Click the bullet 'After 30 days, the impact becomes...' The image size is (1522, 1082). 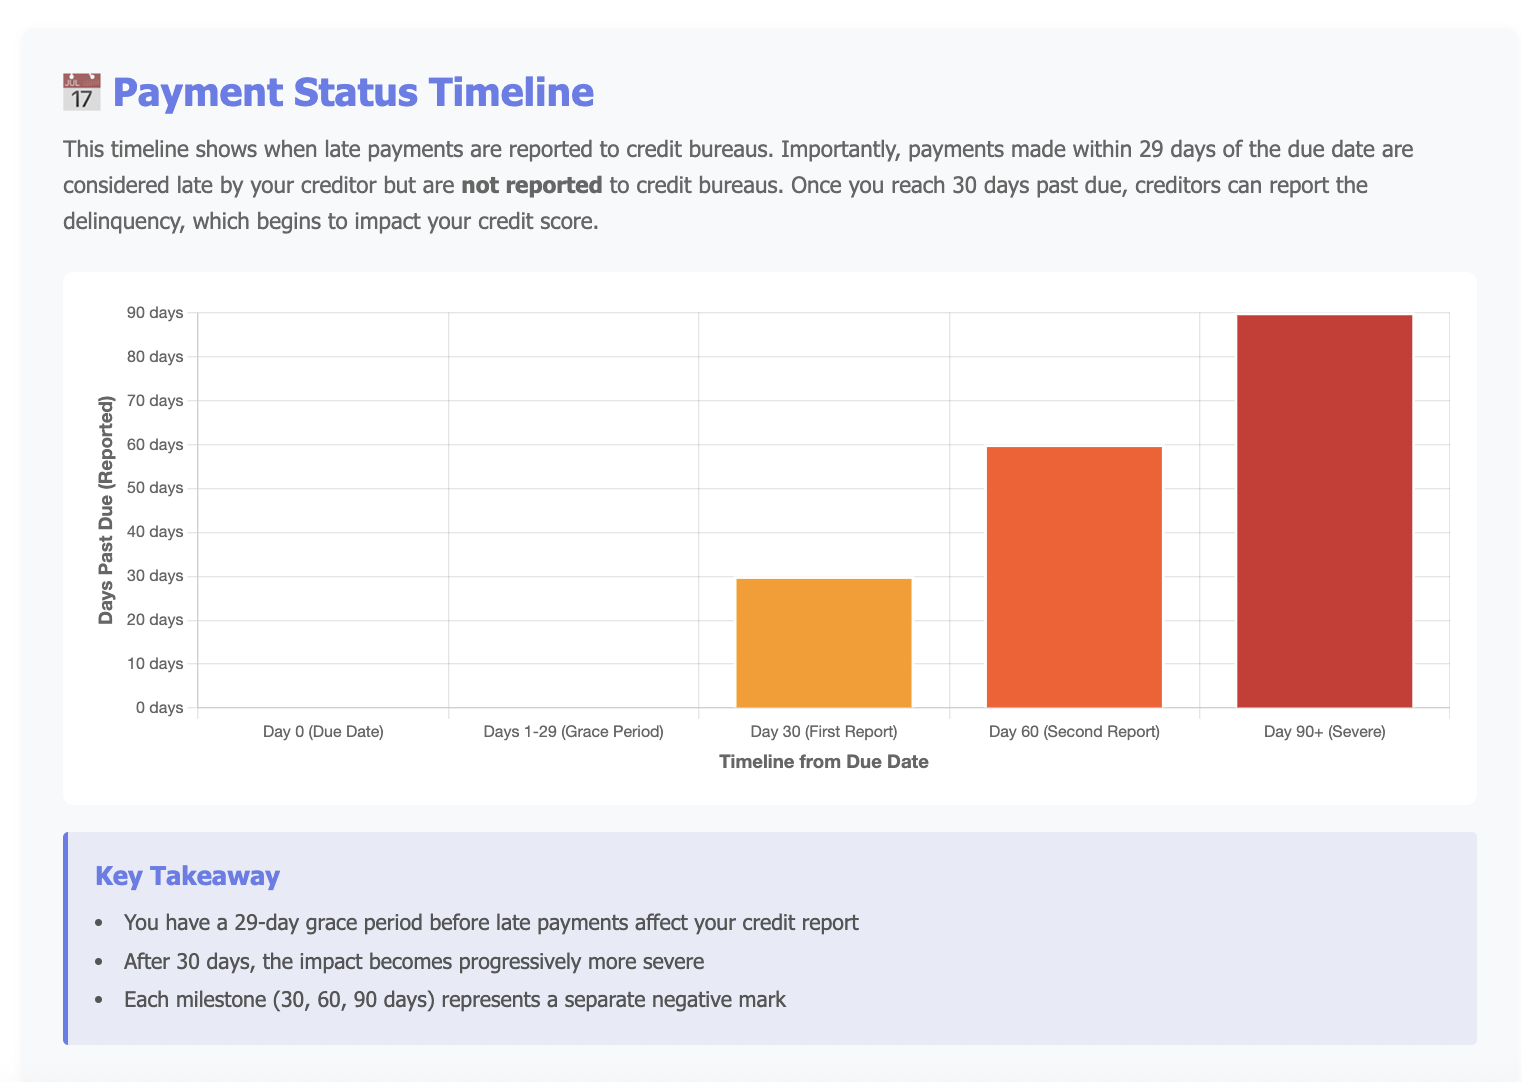pos(414,962)
